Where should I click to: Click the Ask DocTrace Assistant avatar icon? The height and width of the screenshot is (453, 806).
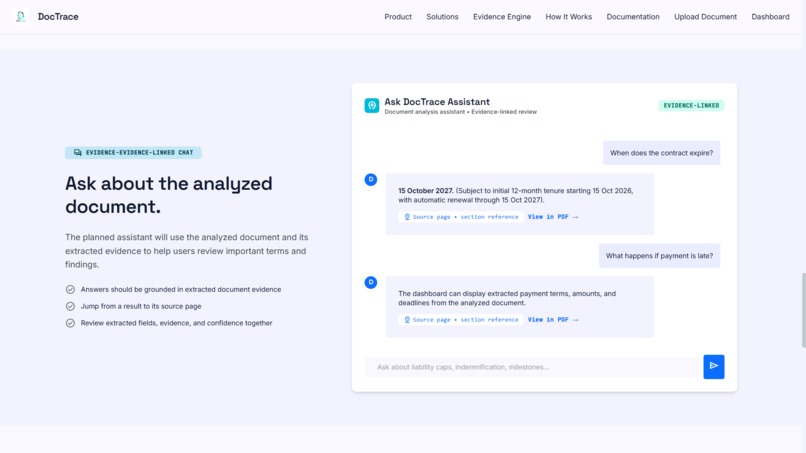[x=372, y=105]
